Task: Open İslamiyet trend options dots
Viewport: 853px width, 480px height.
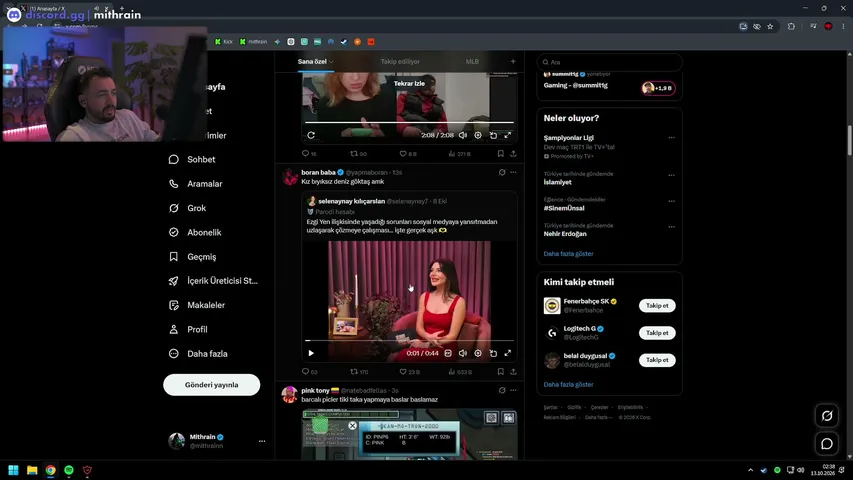Action: click(671, 175)
